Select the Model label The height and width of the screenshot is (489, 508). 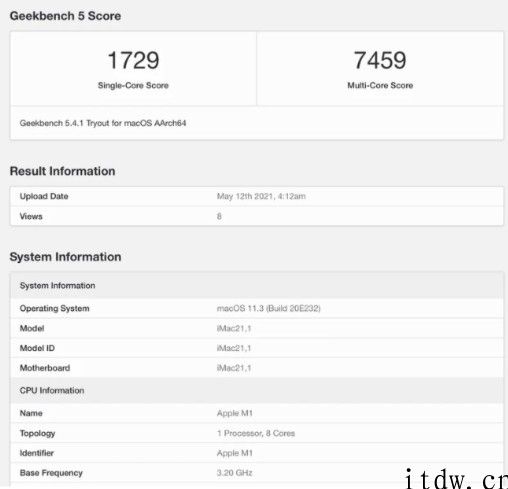pos(32,328)
